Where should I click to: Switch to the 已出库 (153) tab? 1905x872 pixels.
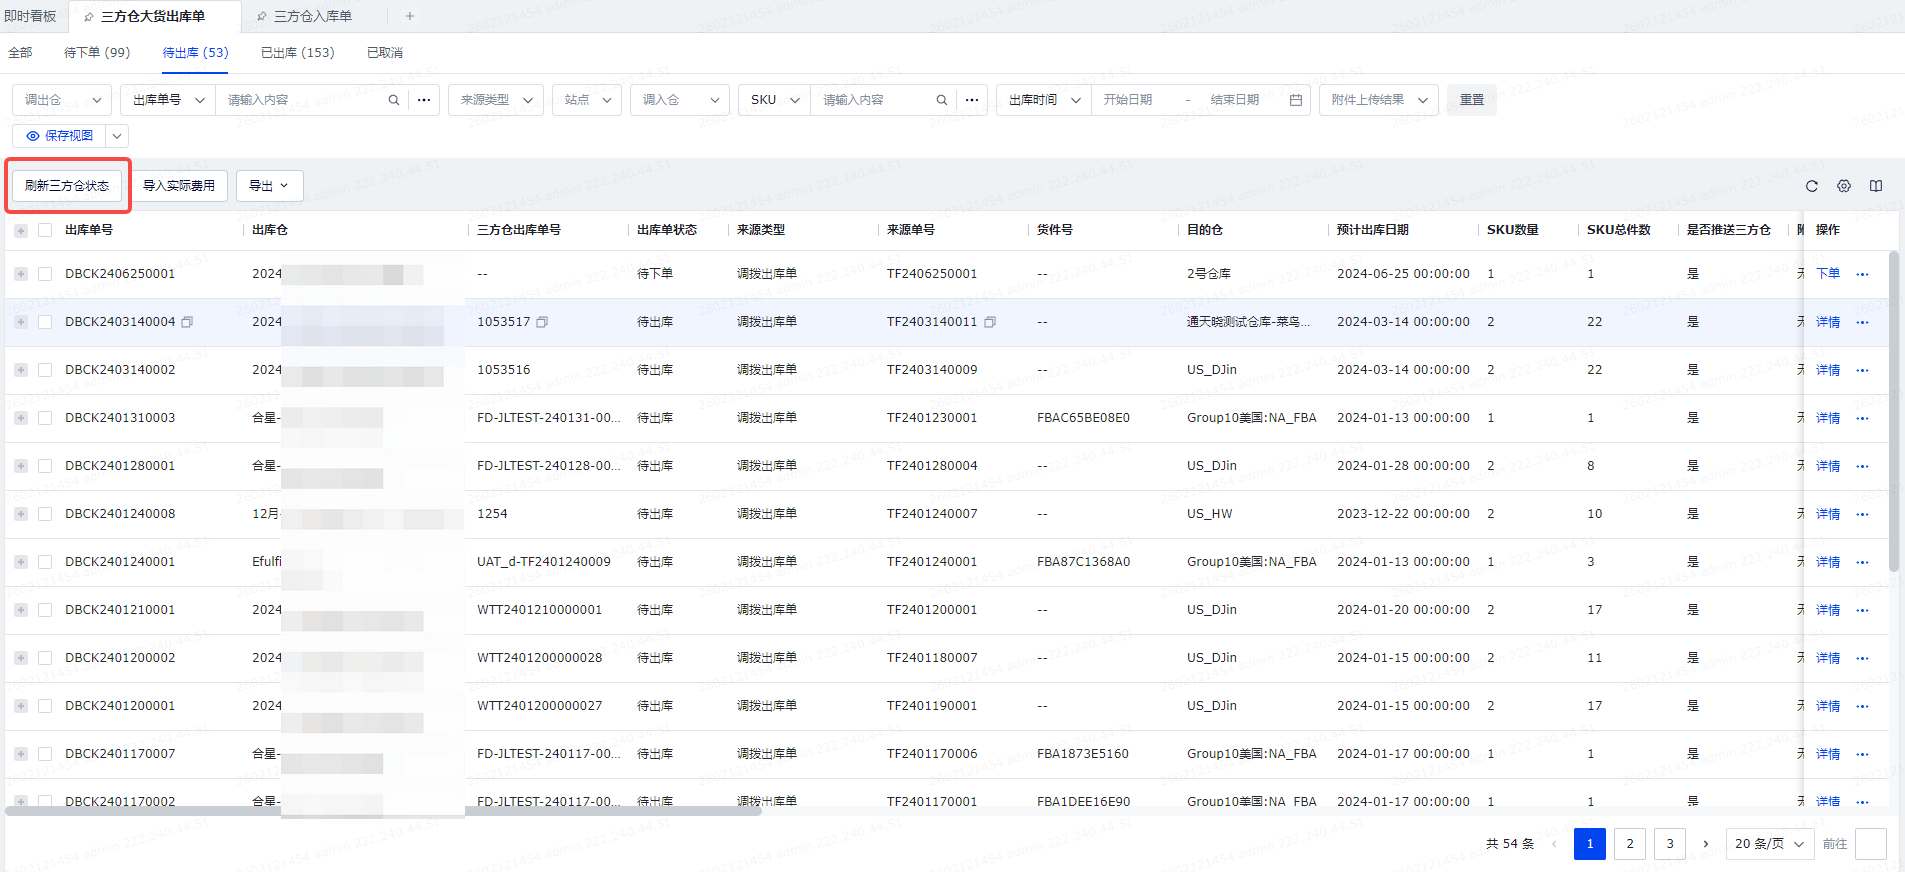tap(297, 52)
